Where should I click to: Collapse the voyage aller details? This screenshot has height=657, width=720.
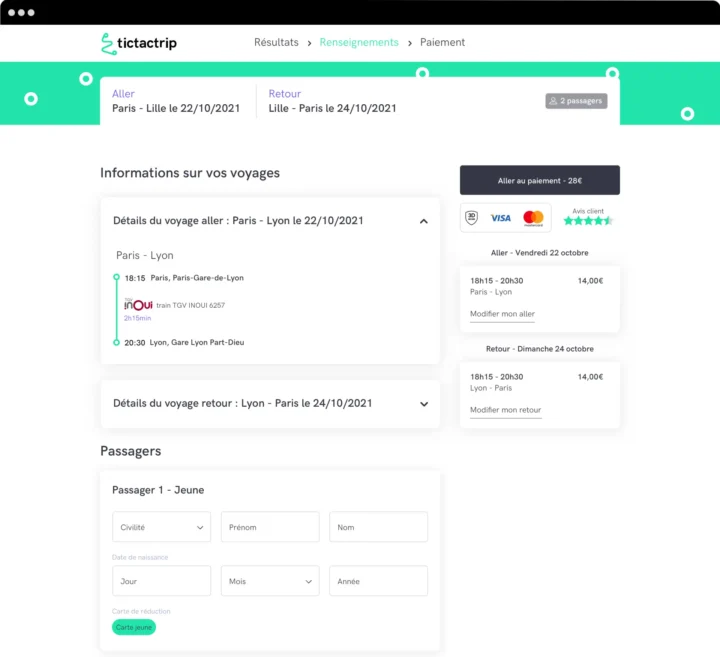423,221
